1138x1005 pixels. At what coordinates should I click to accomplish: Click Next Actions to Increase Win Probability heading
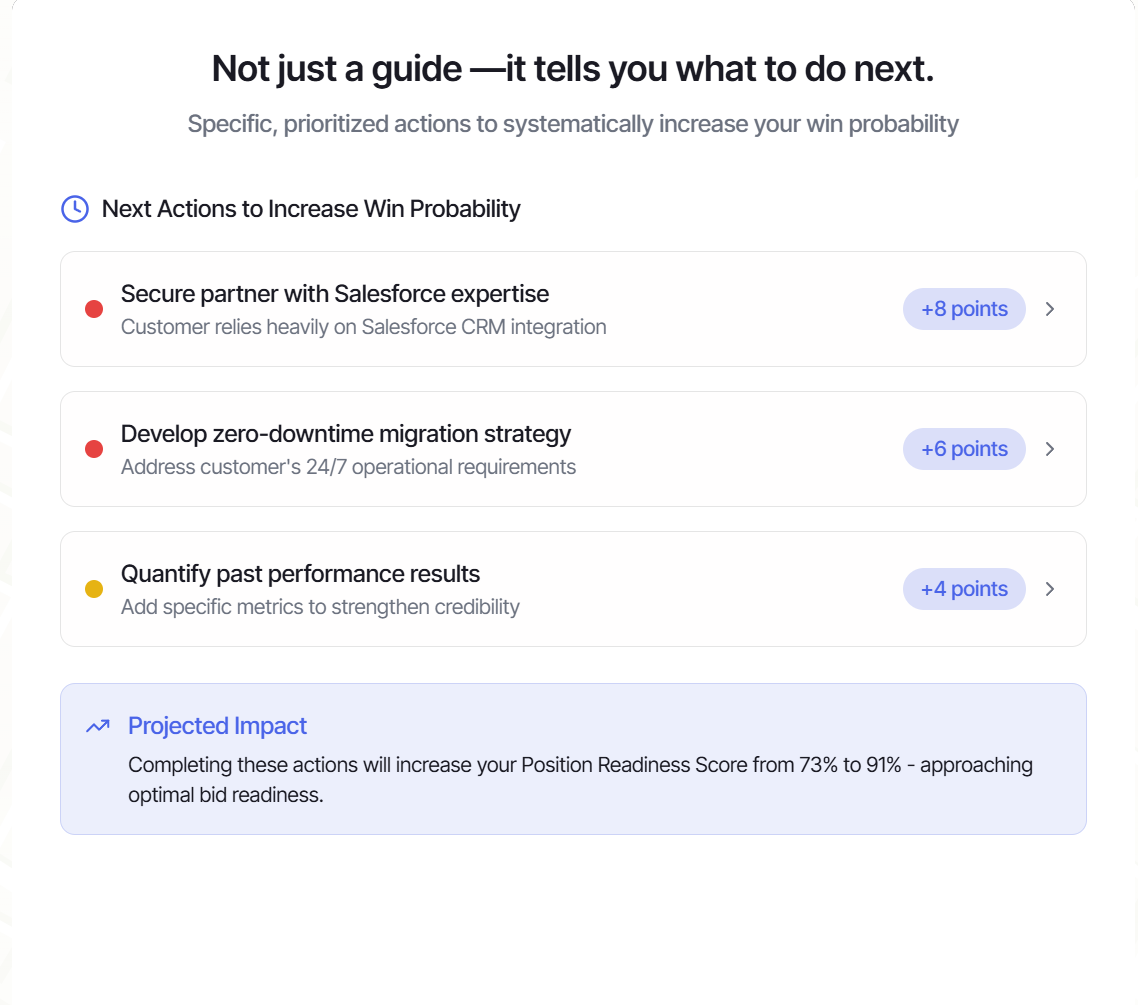tap(311, 209)
